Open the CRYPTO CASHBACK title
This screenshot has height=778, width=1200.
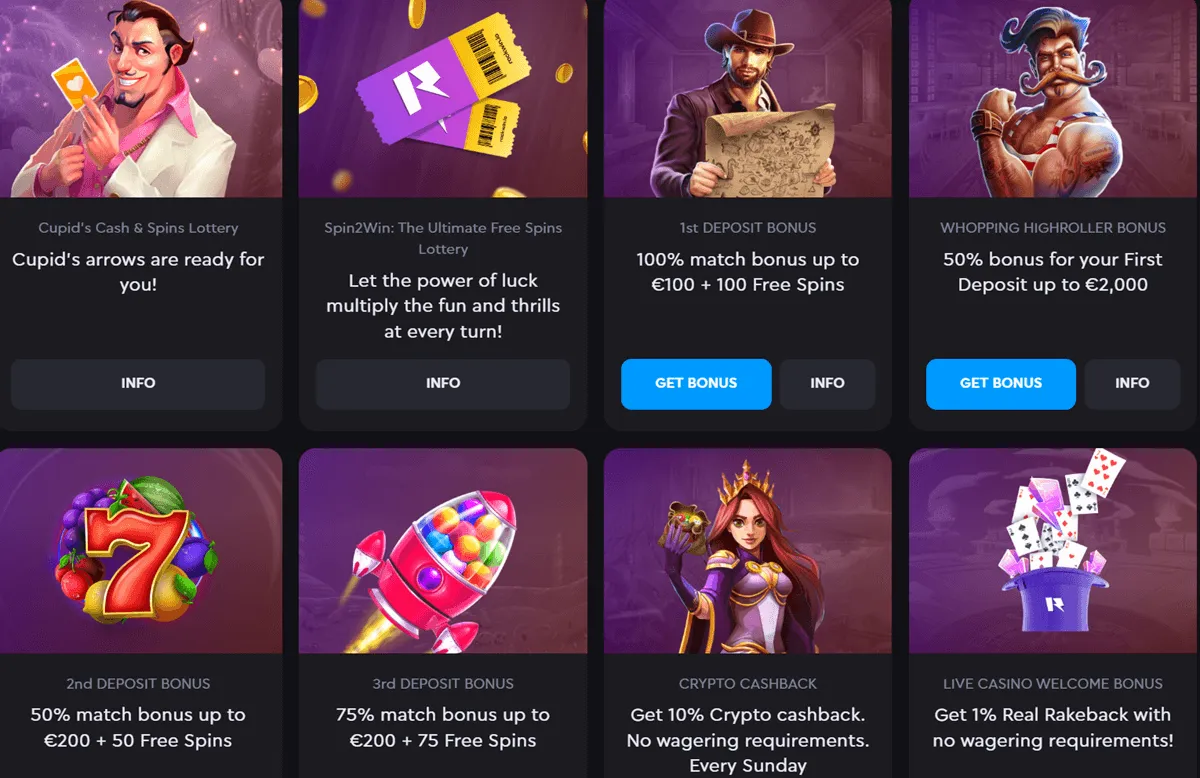(x=748, y=684)
